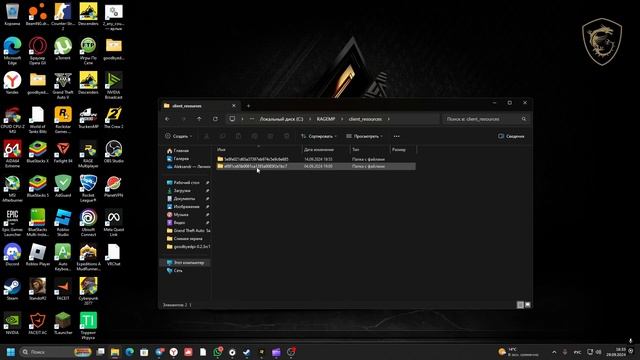Select the folder dated 14.09.2024
The image size is (640, 360).
tap(316, 159)
